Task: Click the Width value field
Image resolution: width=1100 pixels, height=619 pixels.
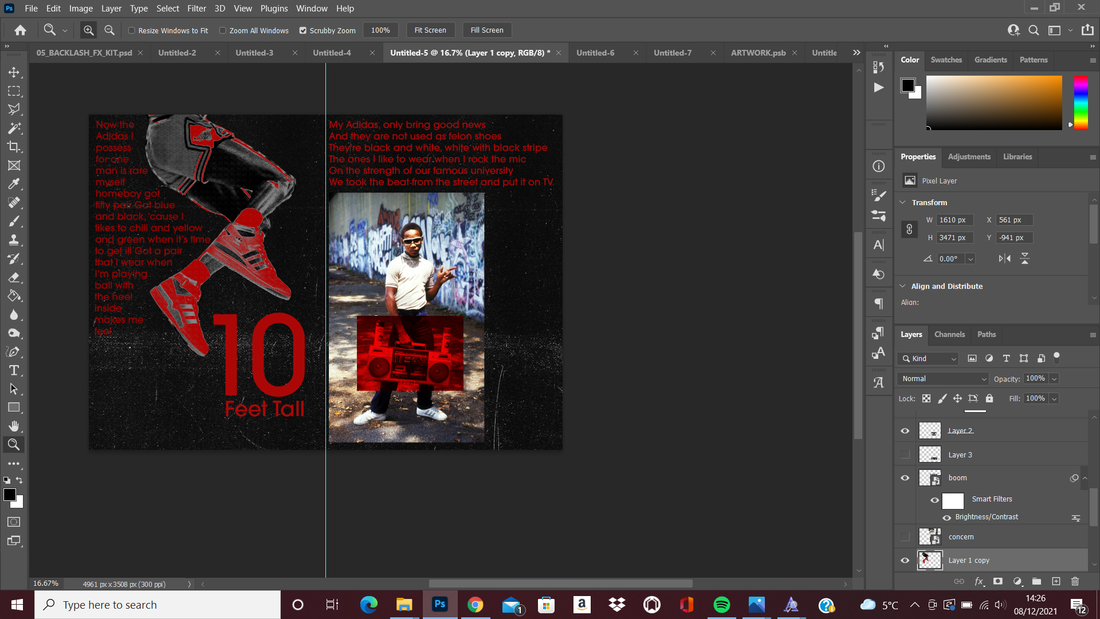Action: (x=955, y=220)
